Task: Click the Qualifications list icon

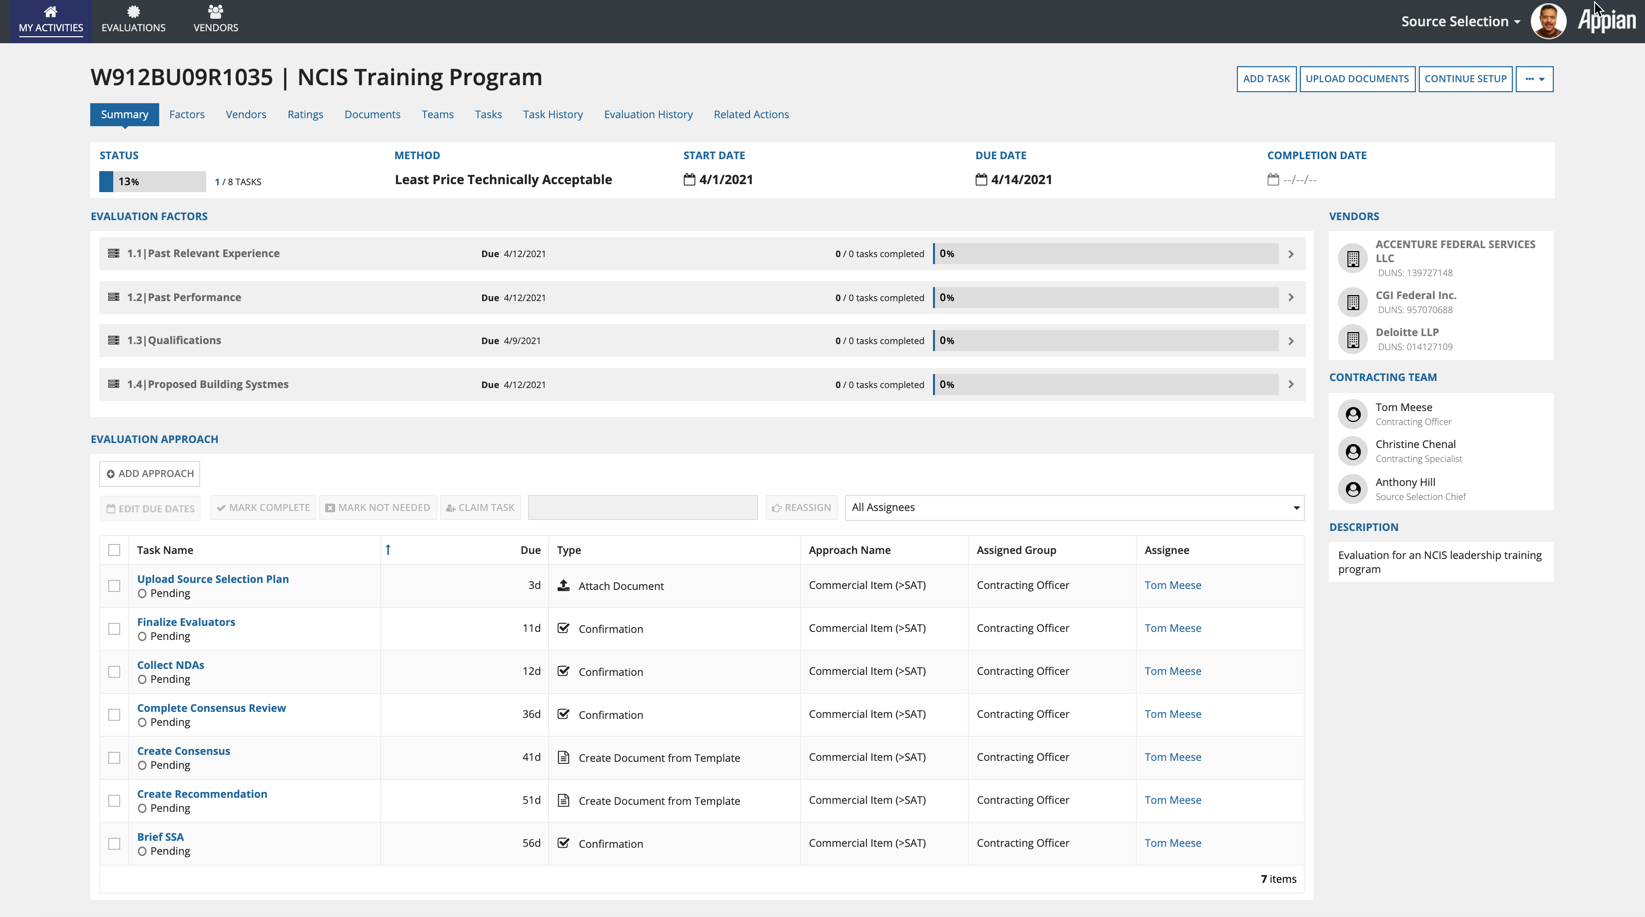Action: [114, 341]
